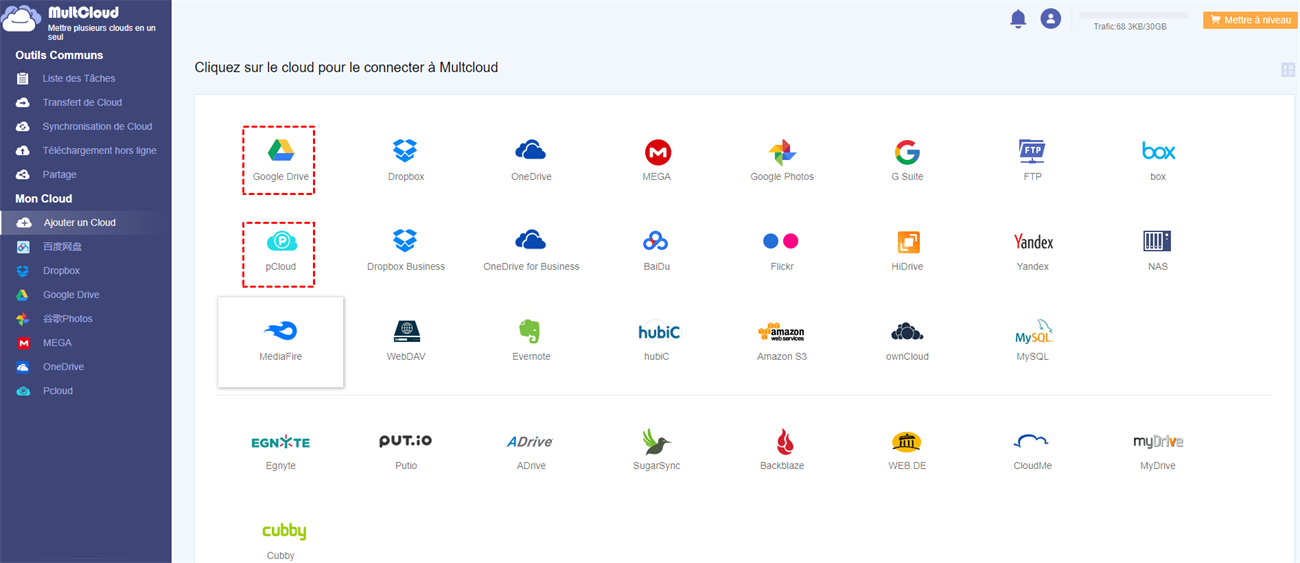Image resolution: width=1300 pixels, height=563 pixels.
Task: Select the MyDrive icon
Action: click(1158, 441)
